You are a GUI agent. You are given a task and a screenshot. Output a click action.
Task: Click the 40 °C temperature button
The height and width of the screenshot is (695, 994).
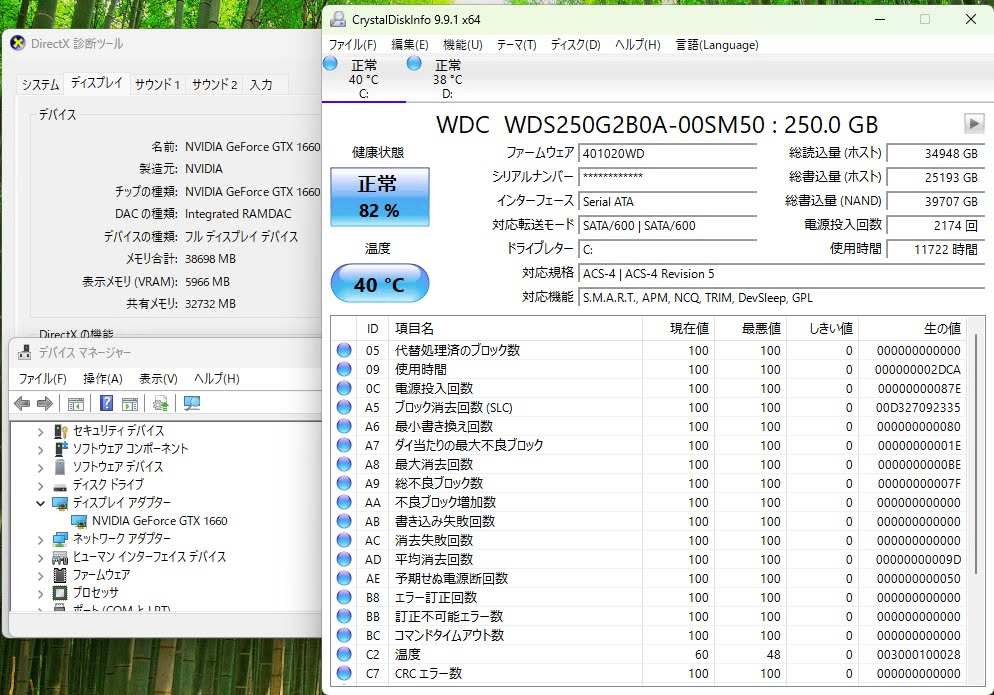coord(380,283)
